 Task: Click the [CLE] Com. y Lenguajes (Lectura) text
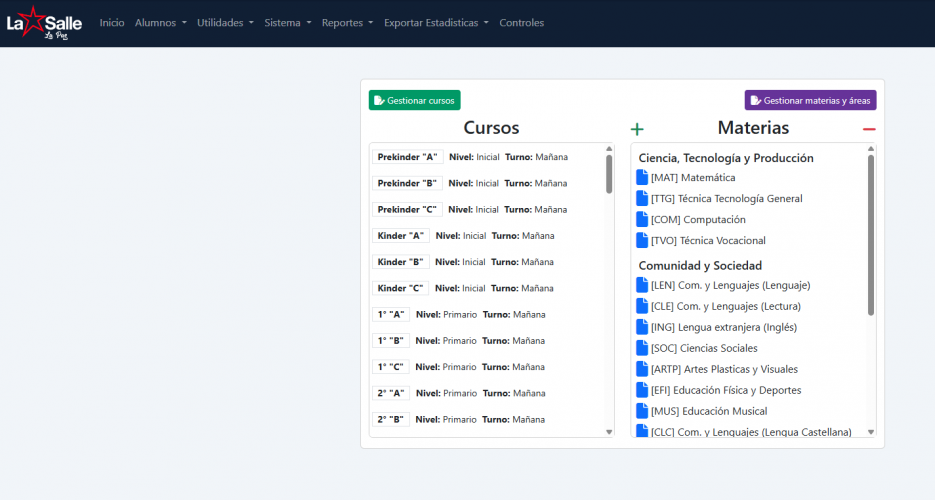click(x=726, y=306)
